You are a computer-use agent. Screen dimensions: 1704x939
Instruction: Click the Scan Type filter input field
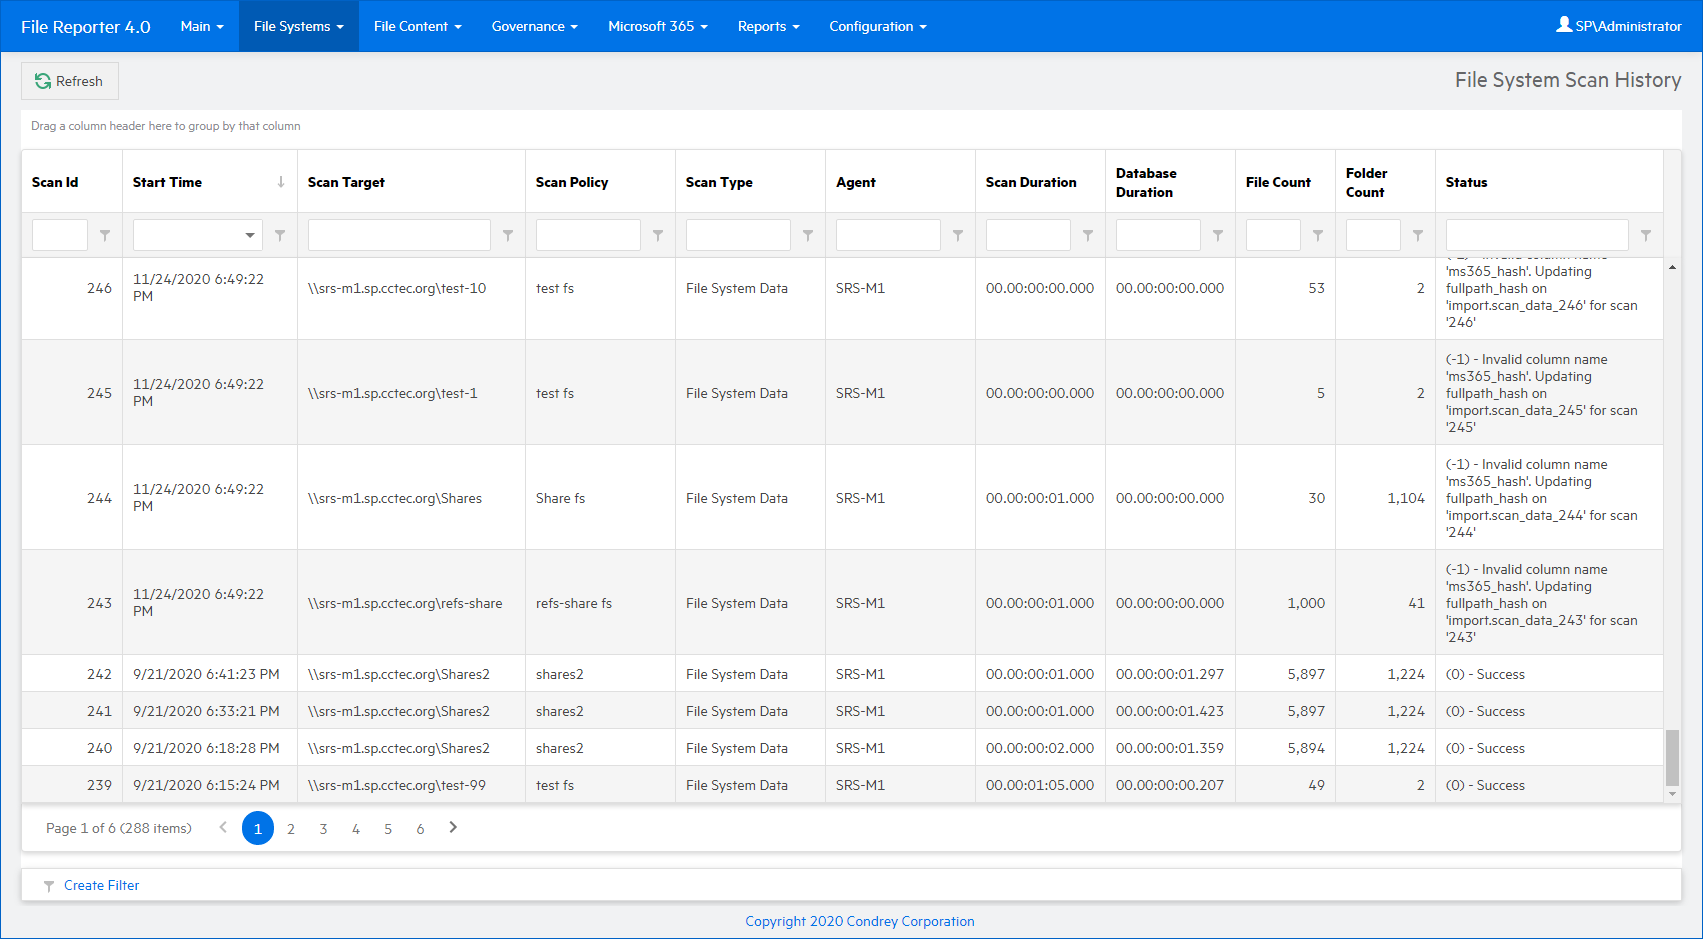tap(738, 235)
